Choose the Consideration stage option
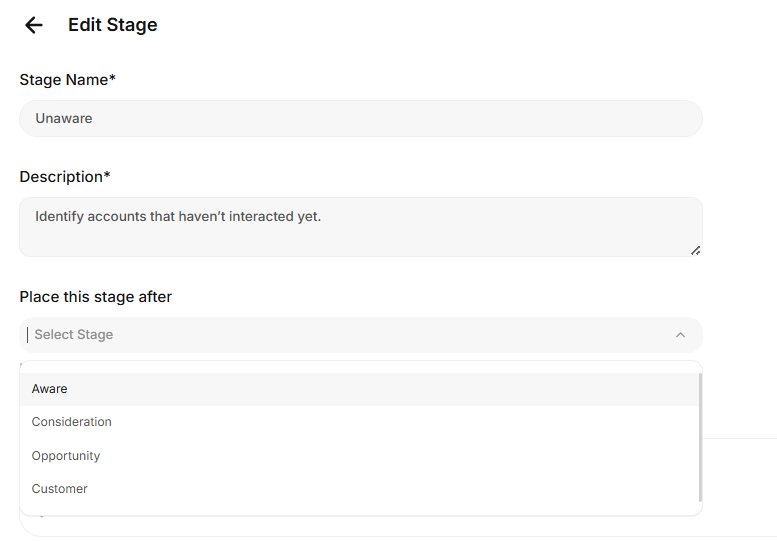 [72, 422]
